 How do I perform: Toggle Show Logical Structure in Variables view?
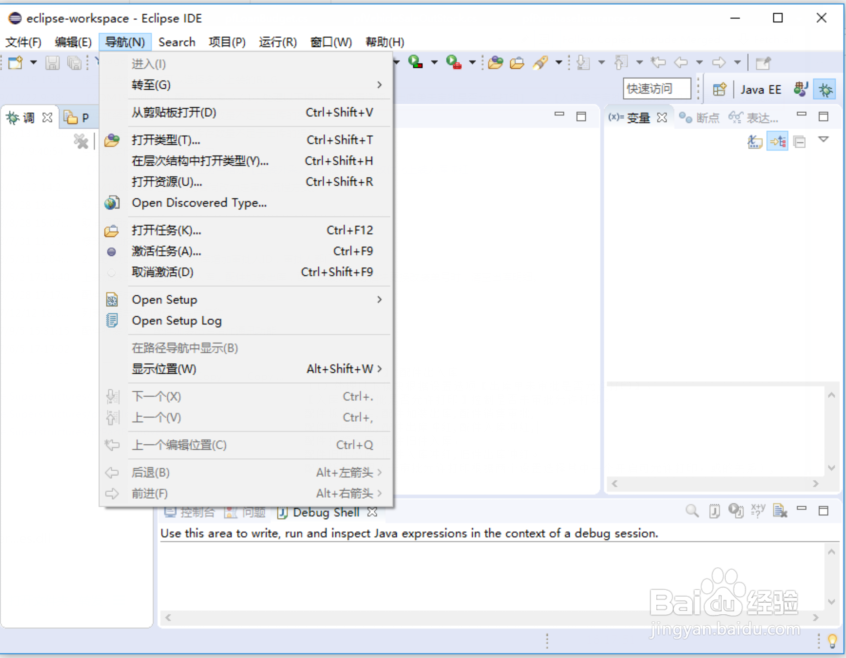(x=777, y=142)
